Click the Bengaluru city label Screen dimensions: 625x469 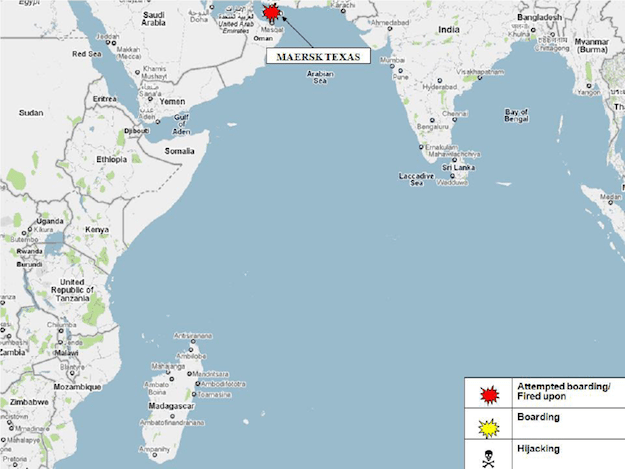433,127
